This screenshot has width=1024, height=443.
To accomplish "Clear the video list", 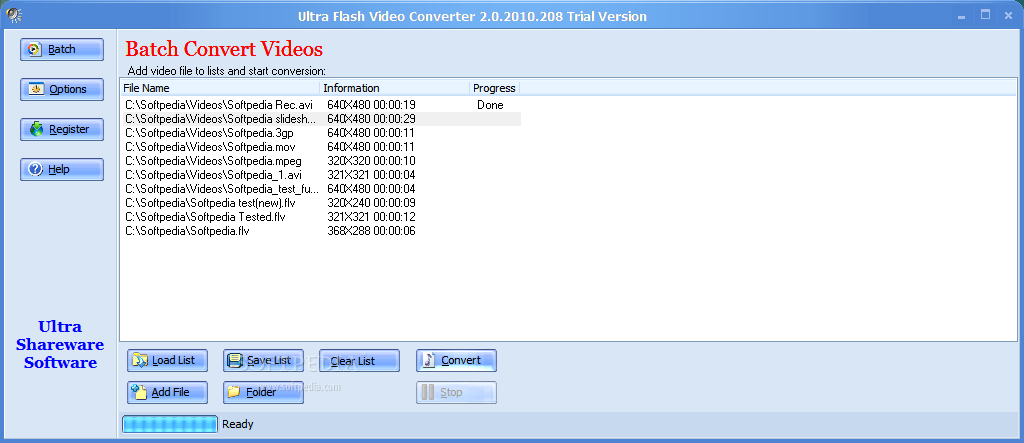I will (x=359, y=361).
